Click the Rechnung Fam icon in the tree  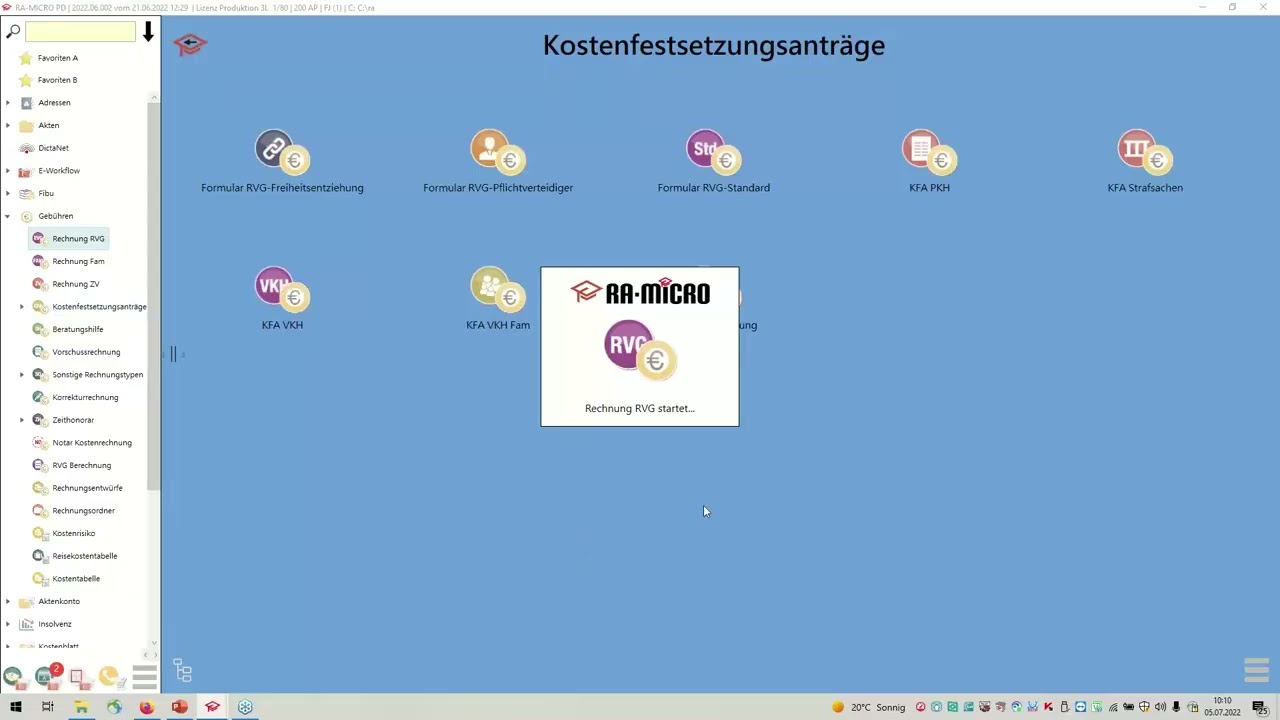[x=39, y=261]
